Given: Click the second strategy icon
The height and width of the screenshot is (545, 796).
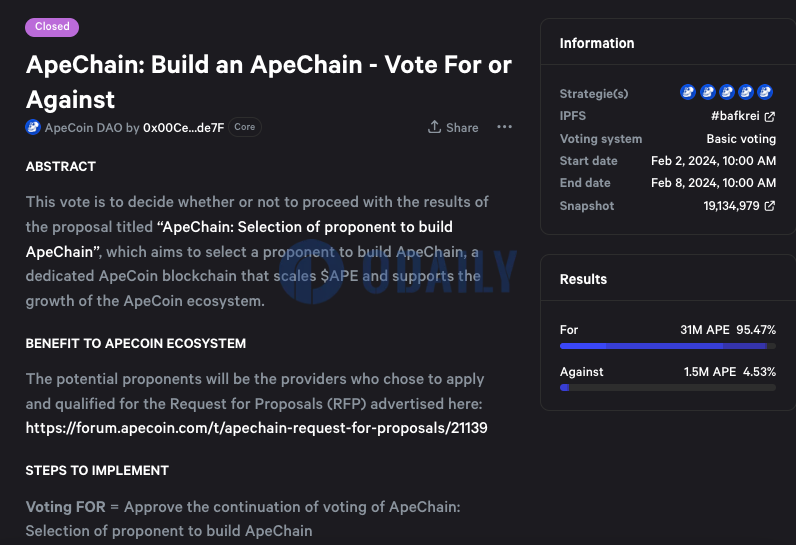Looking at the screenshot, I should click(708, 92).
